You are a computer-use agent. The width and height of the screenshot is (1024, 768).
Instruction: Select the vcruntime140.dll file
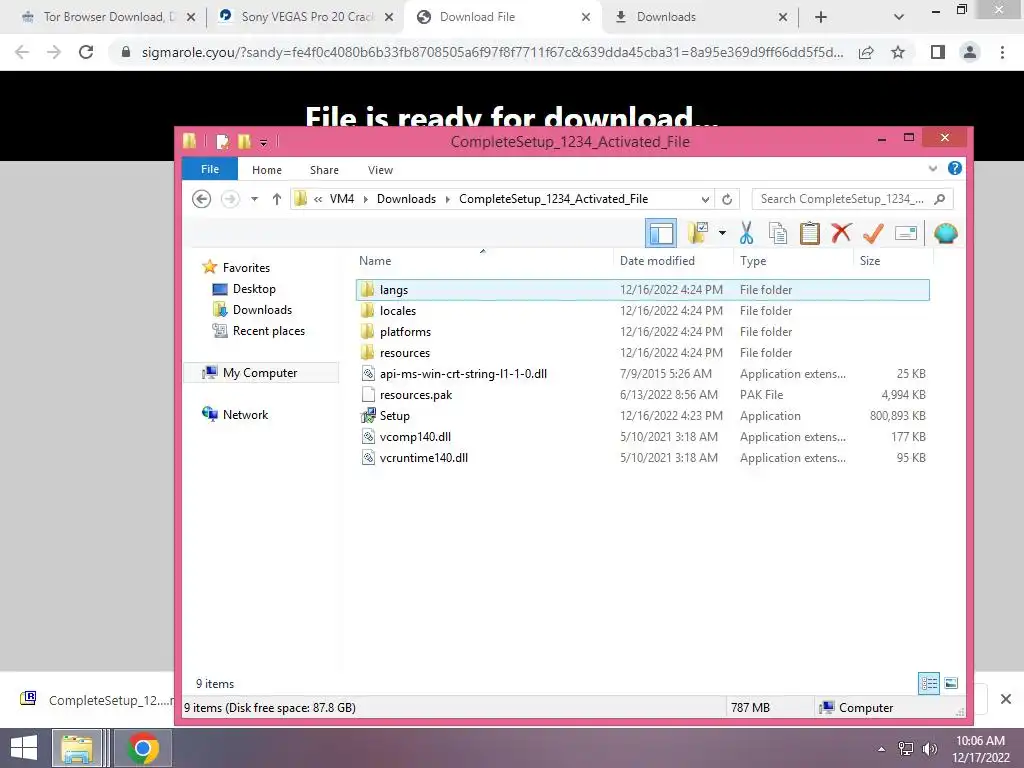pyautogui.click(x=643, y=458)
